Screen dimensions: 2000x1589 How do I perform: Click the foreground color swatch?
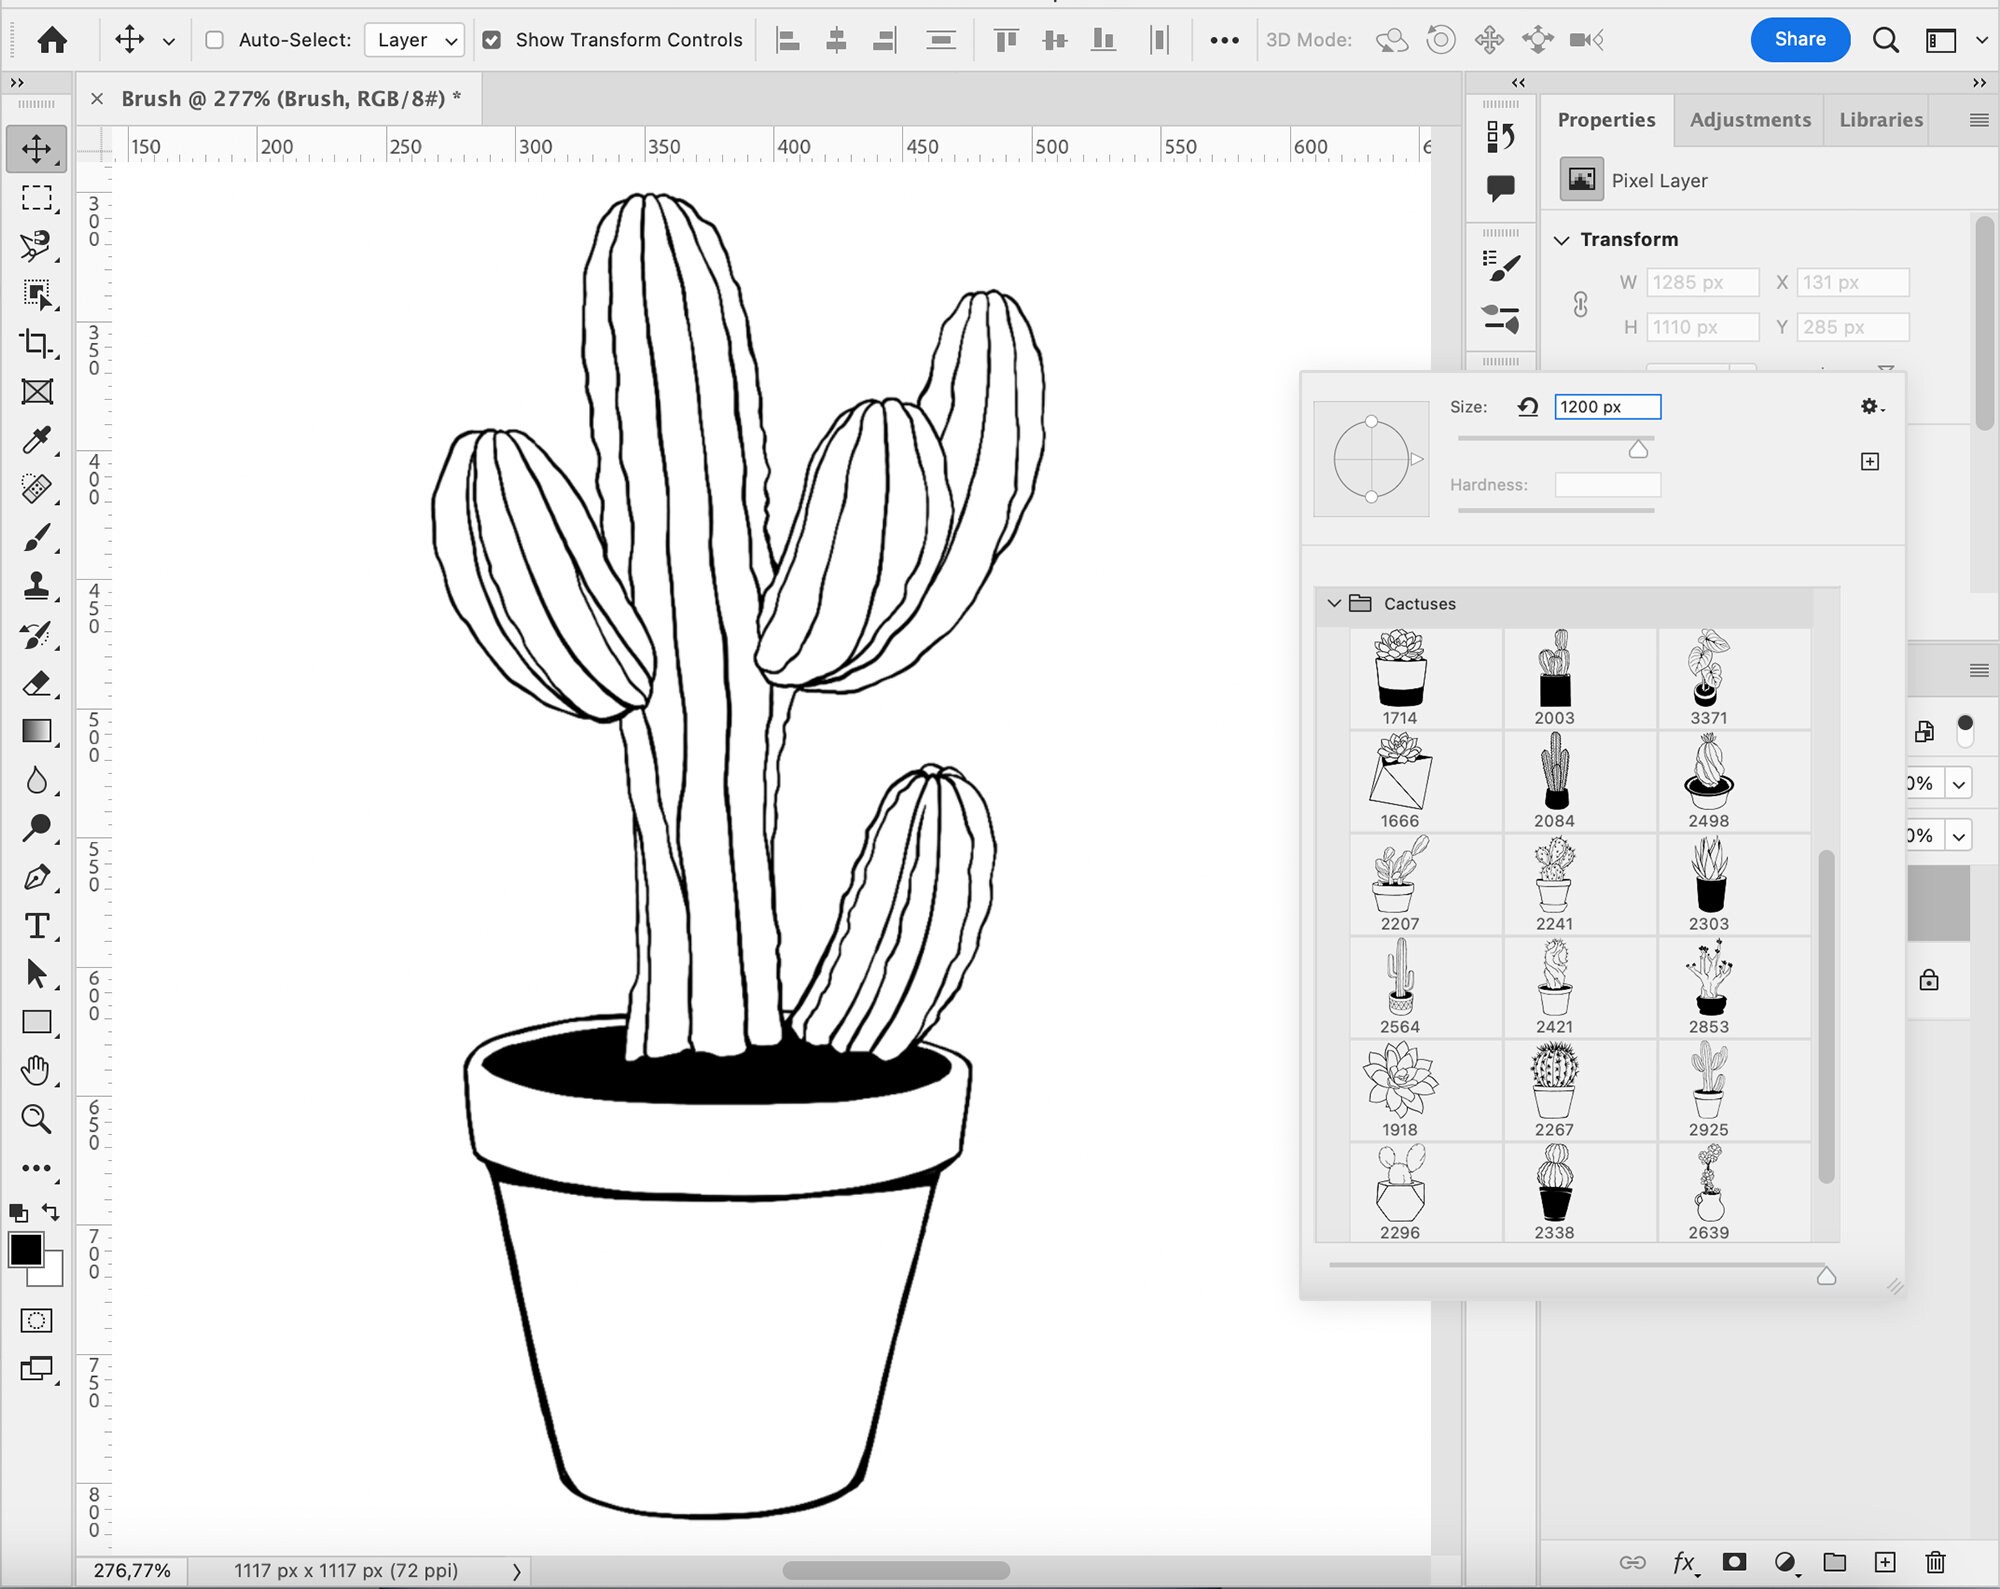(27, 1249)
